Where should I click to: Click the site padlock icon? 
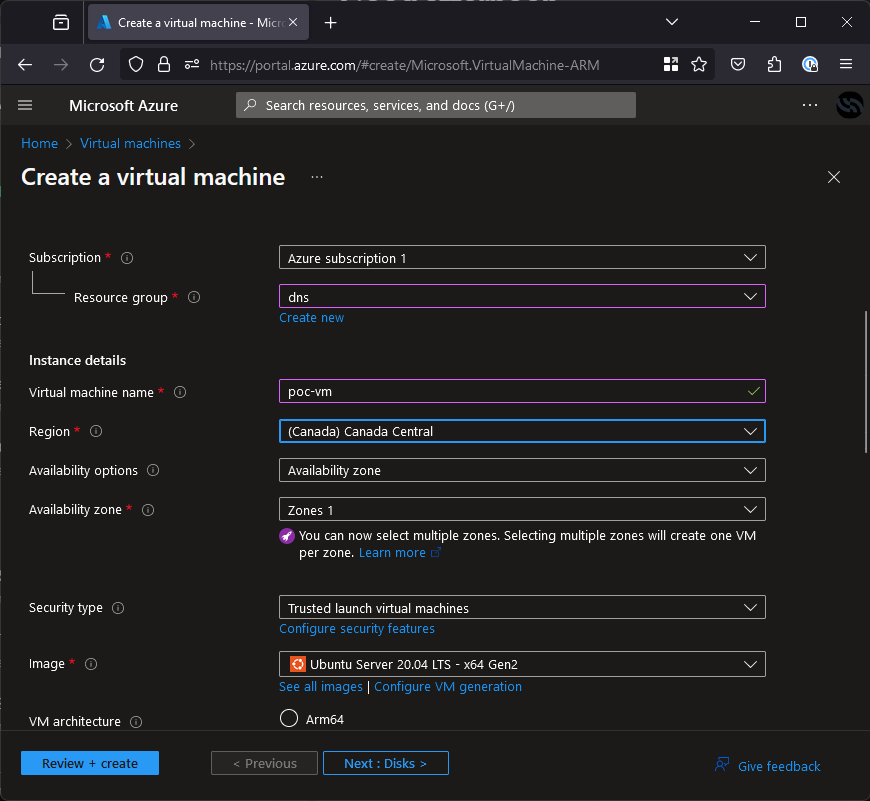click(164, 65)
